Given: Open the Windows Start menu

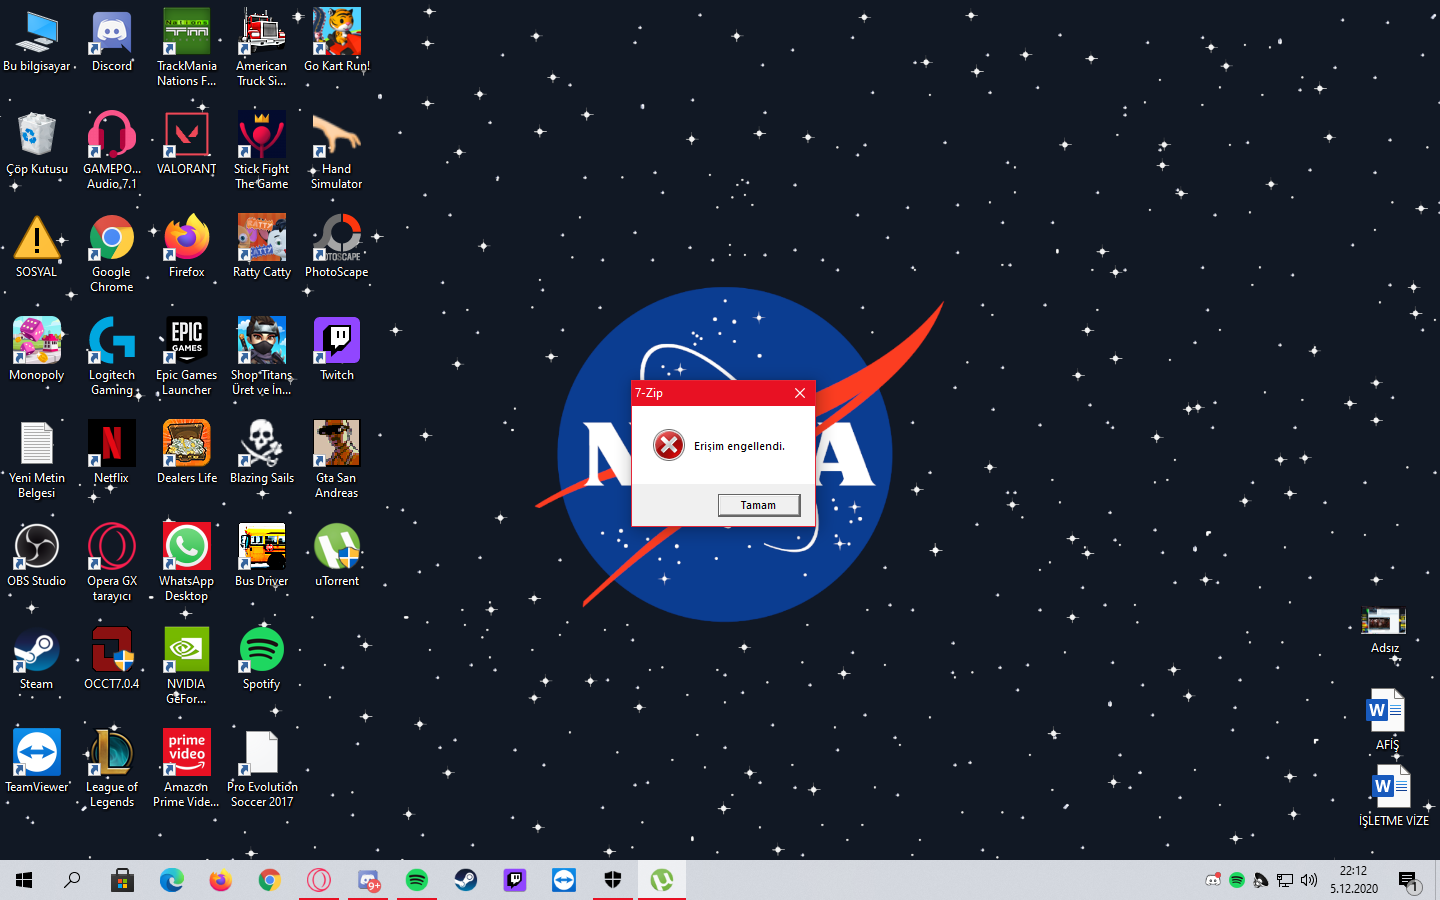Looking at the screenshot, I should pyautogui.click(x=24, y=880).
